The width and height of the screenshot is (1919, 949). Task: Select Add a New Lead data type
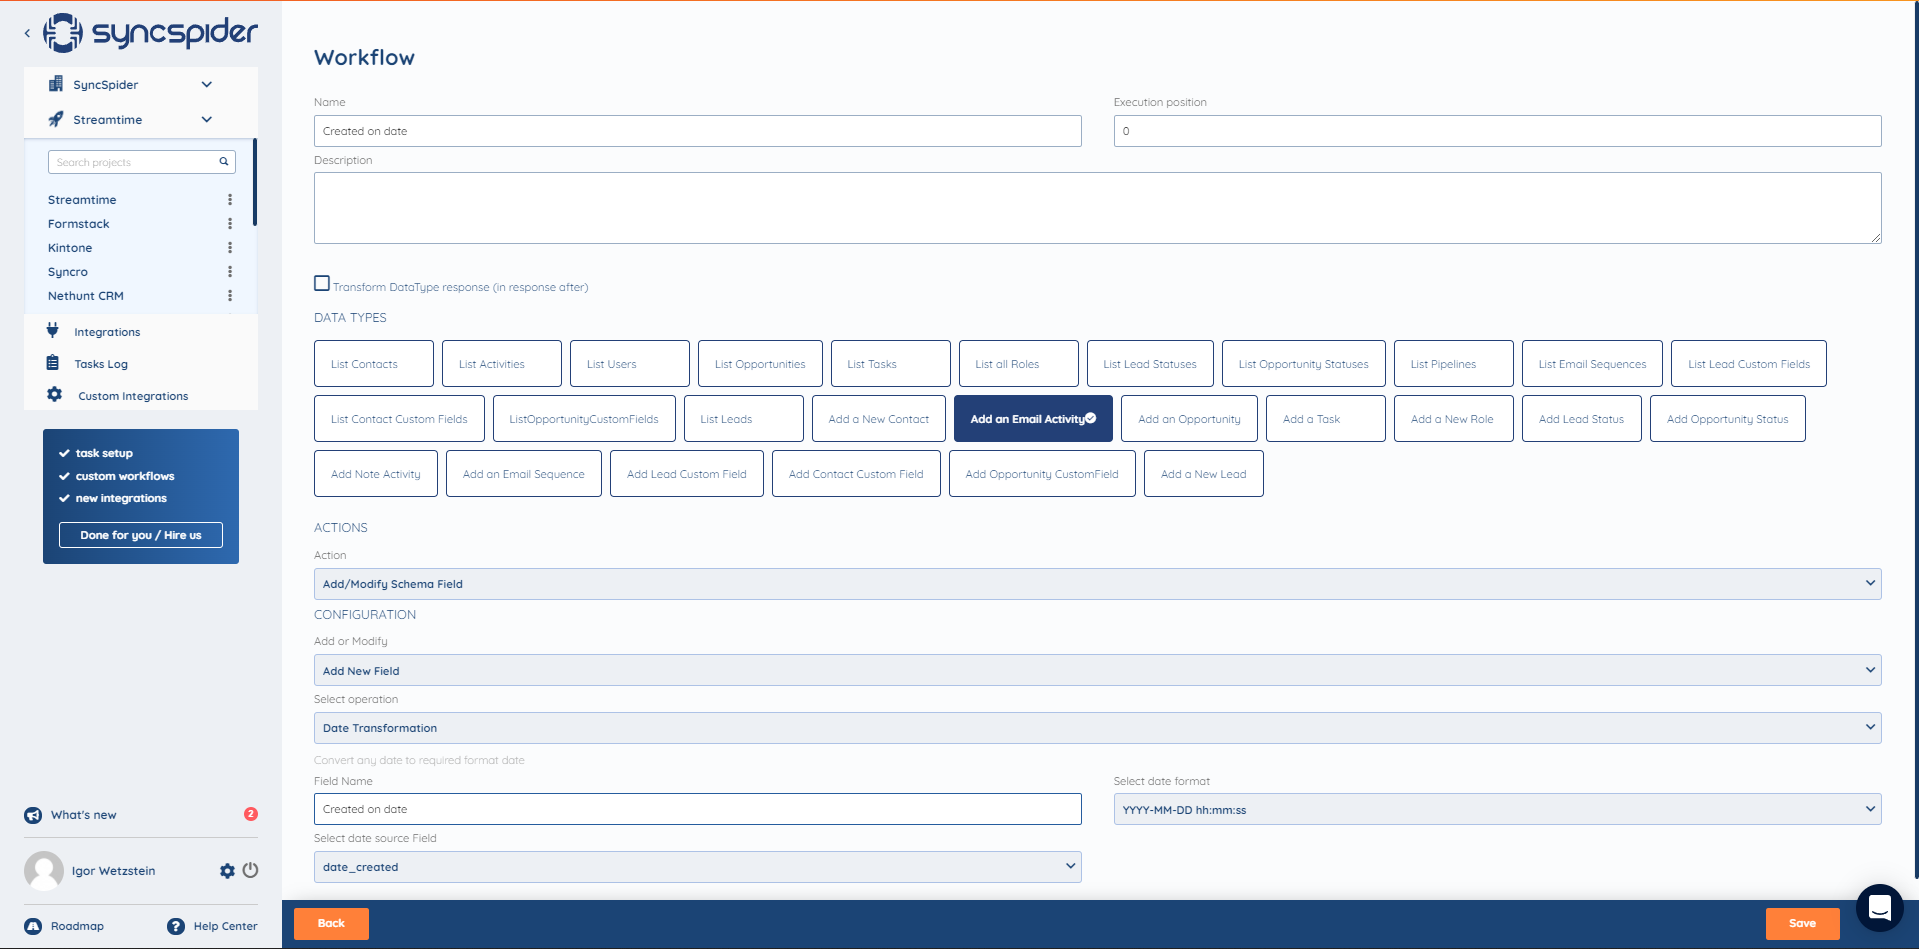point(1203,474)
